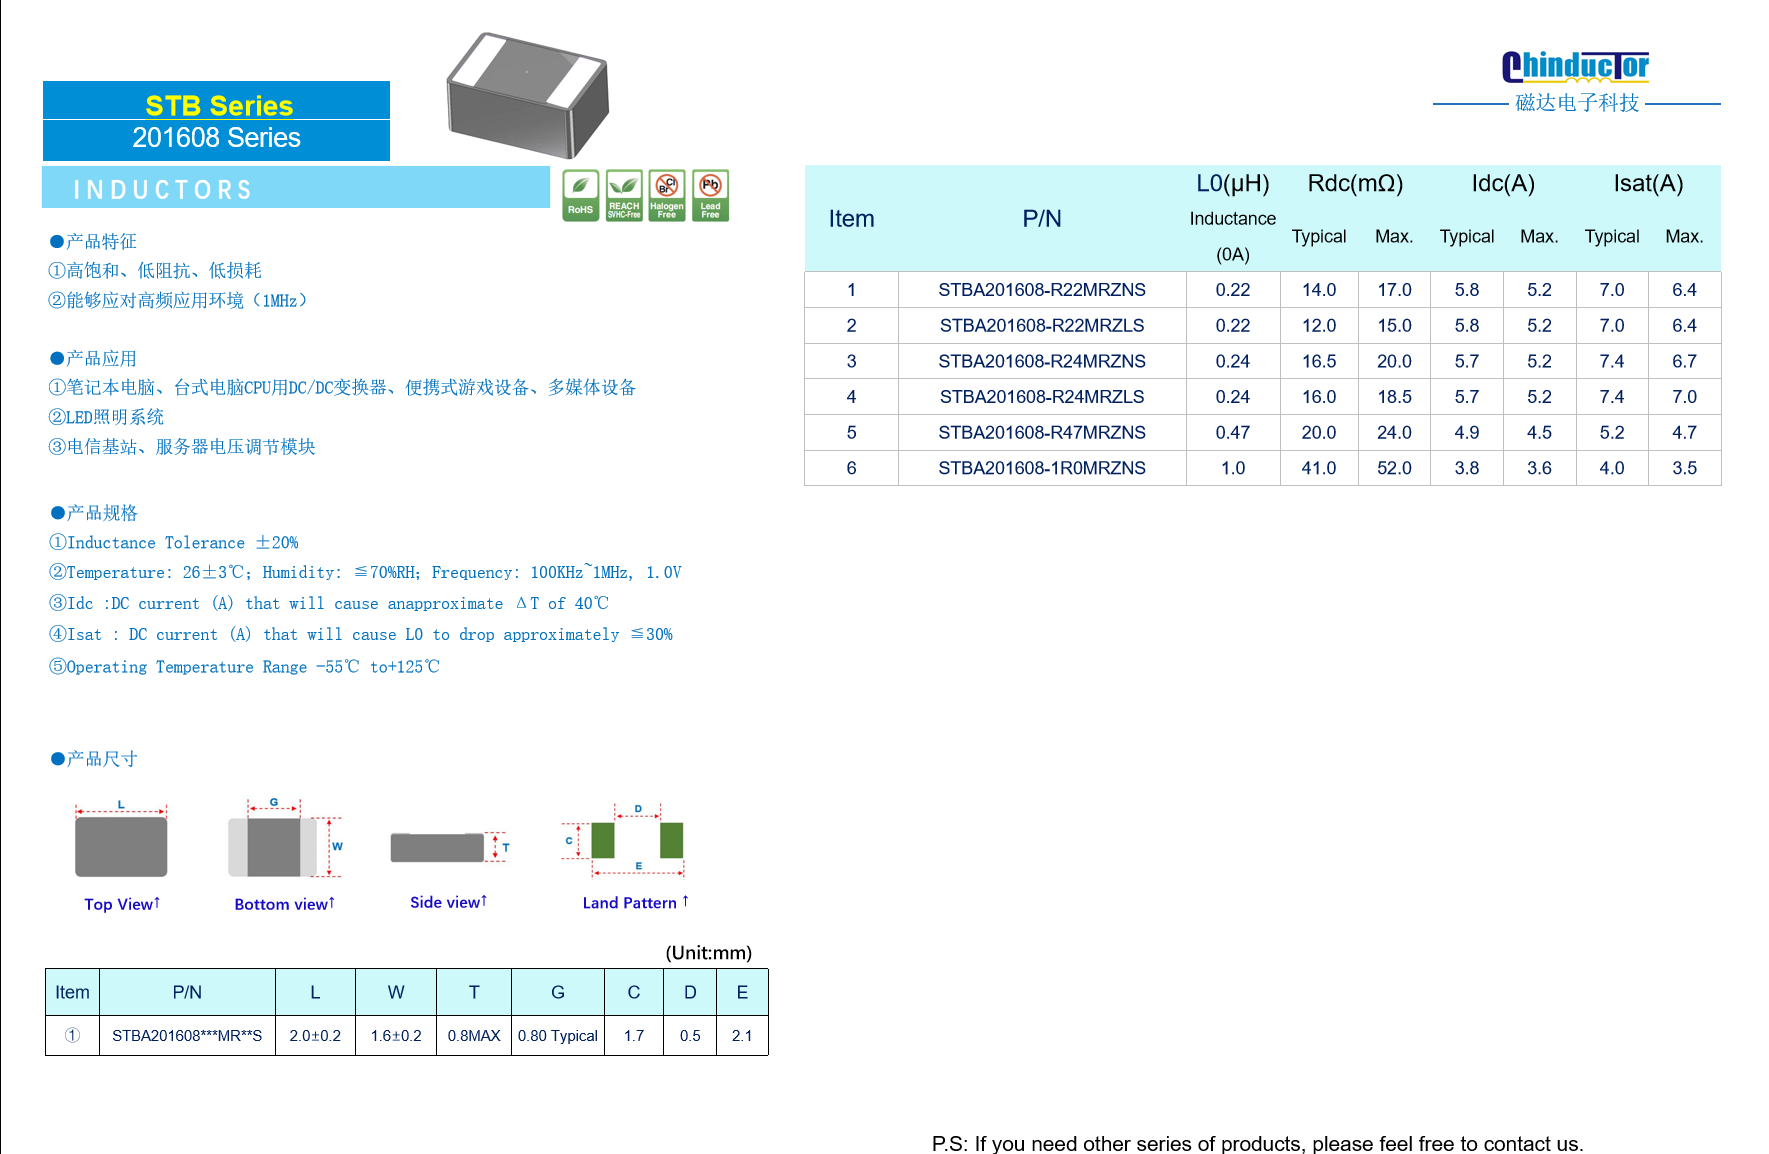Screen dimensions: 1769x1154
Task: Click the RoHS compliance badge
Action: coord(580,195)
